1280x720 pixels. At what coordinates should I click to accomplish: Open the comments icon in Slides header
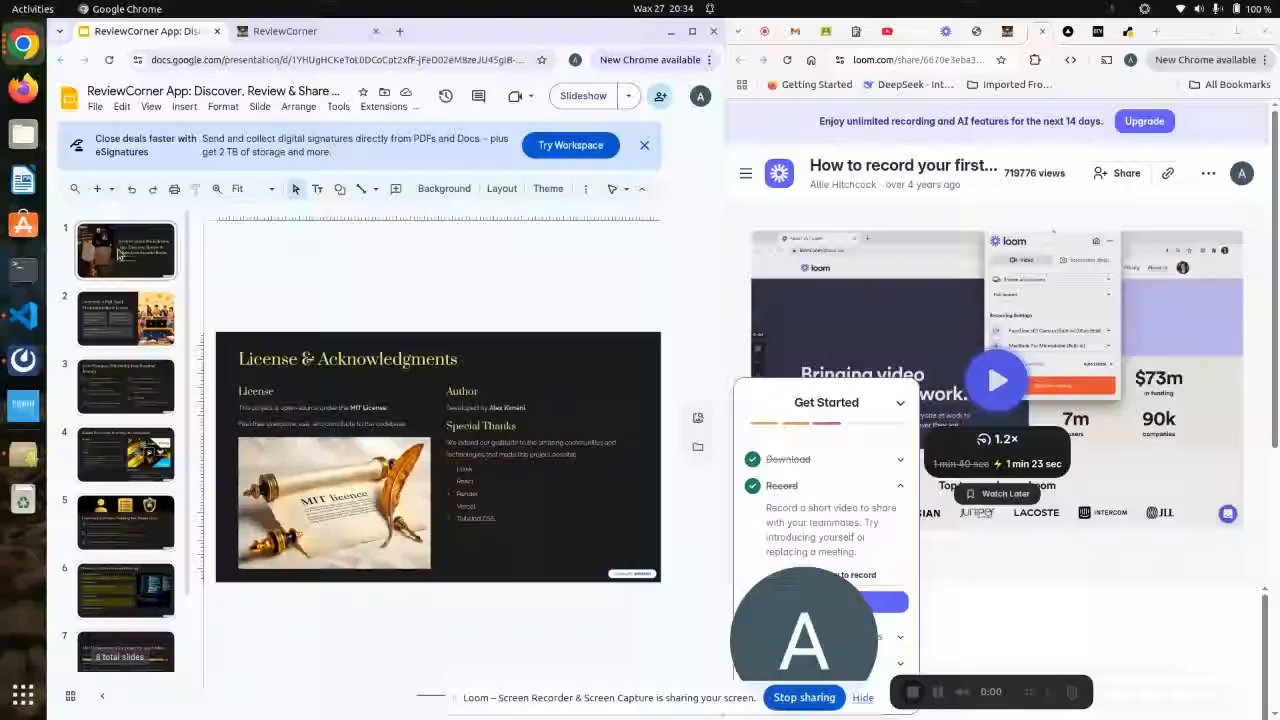478,96
